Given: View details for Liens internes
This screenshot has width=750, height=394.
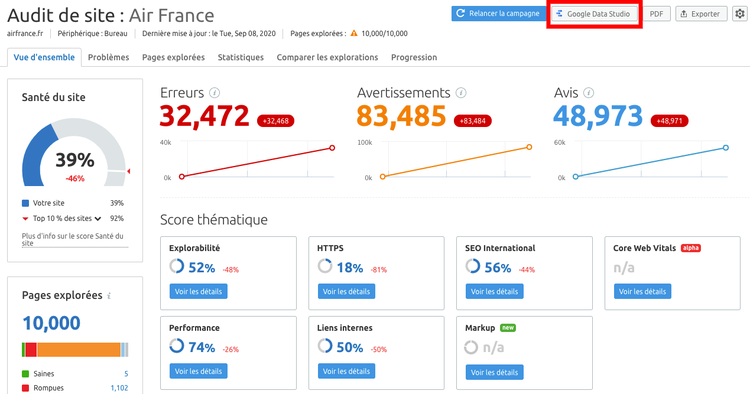Looking at the screenshot, I should pos(346,371).
